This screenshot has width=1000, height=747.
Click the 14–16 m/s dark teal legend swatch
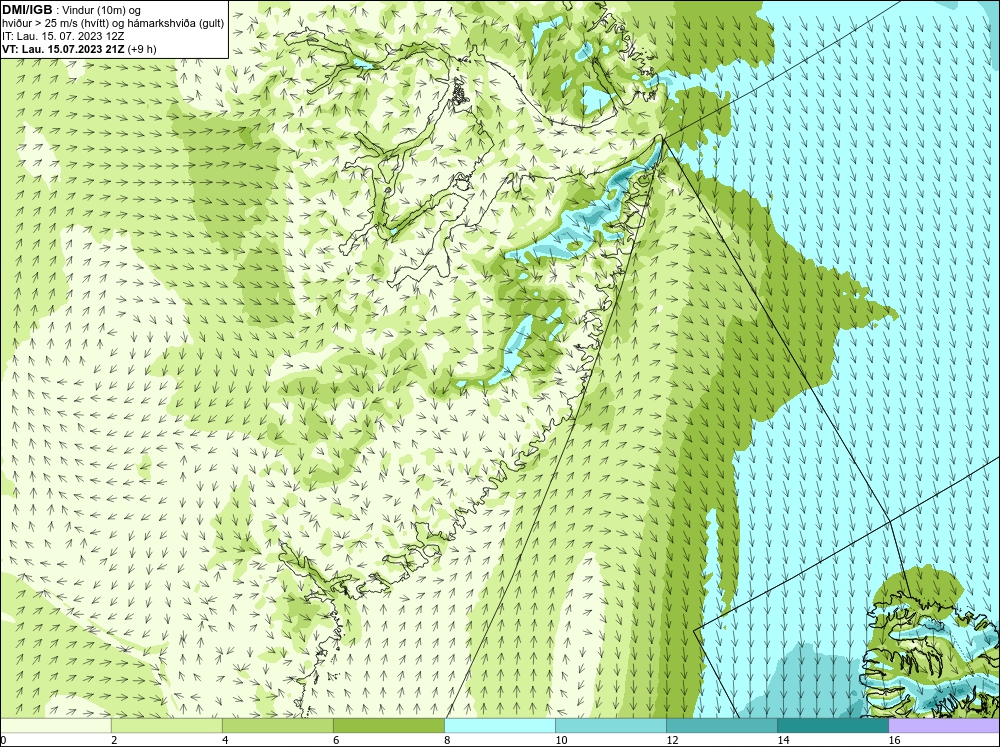pos(832,725)
